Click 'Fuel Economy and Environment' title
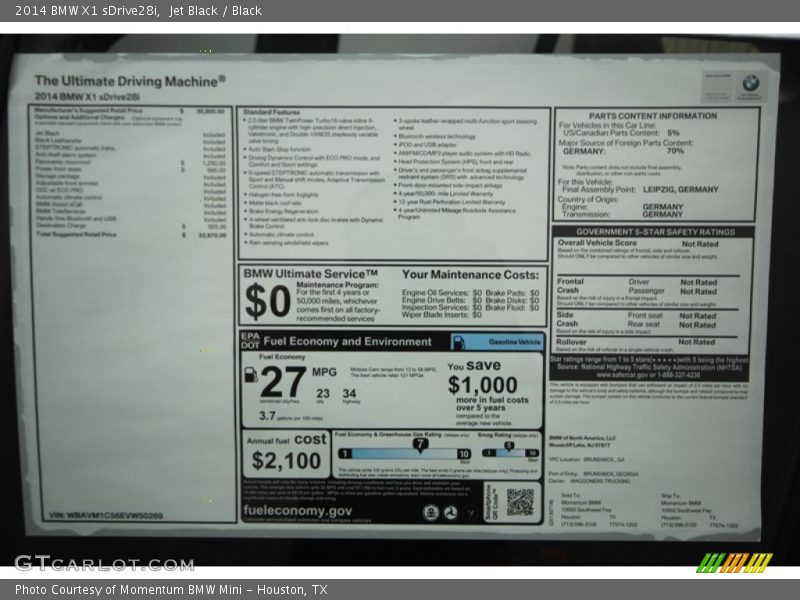Screen dimensions: 800x600 click(x=347, y=341)
